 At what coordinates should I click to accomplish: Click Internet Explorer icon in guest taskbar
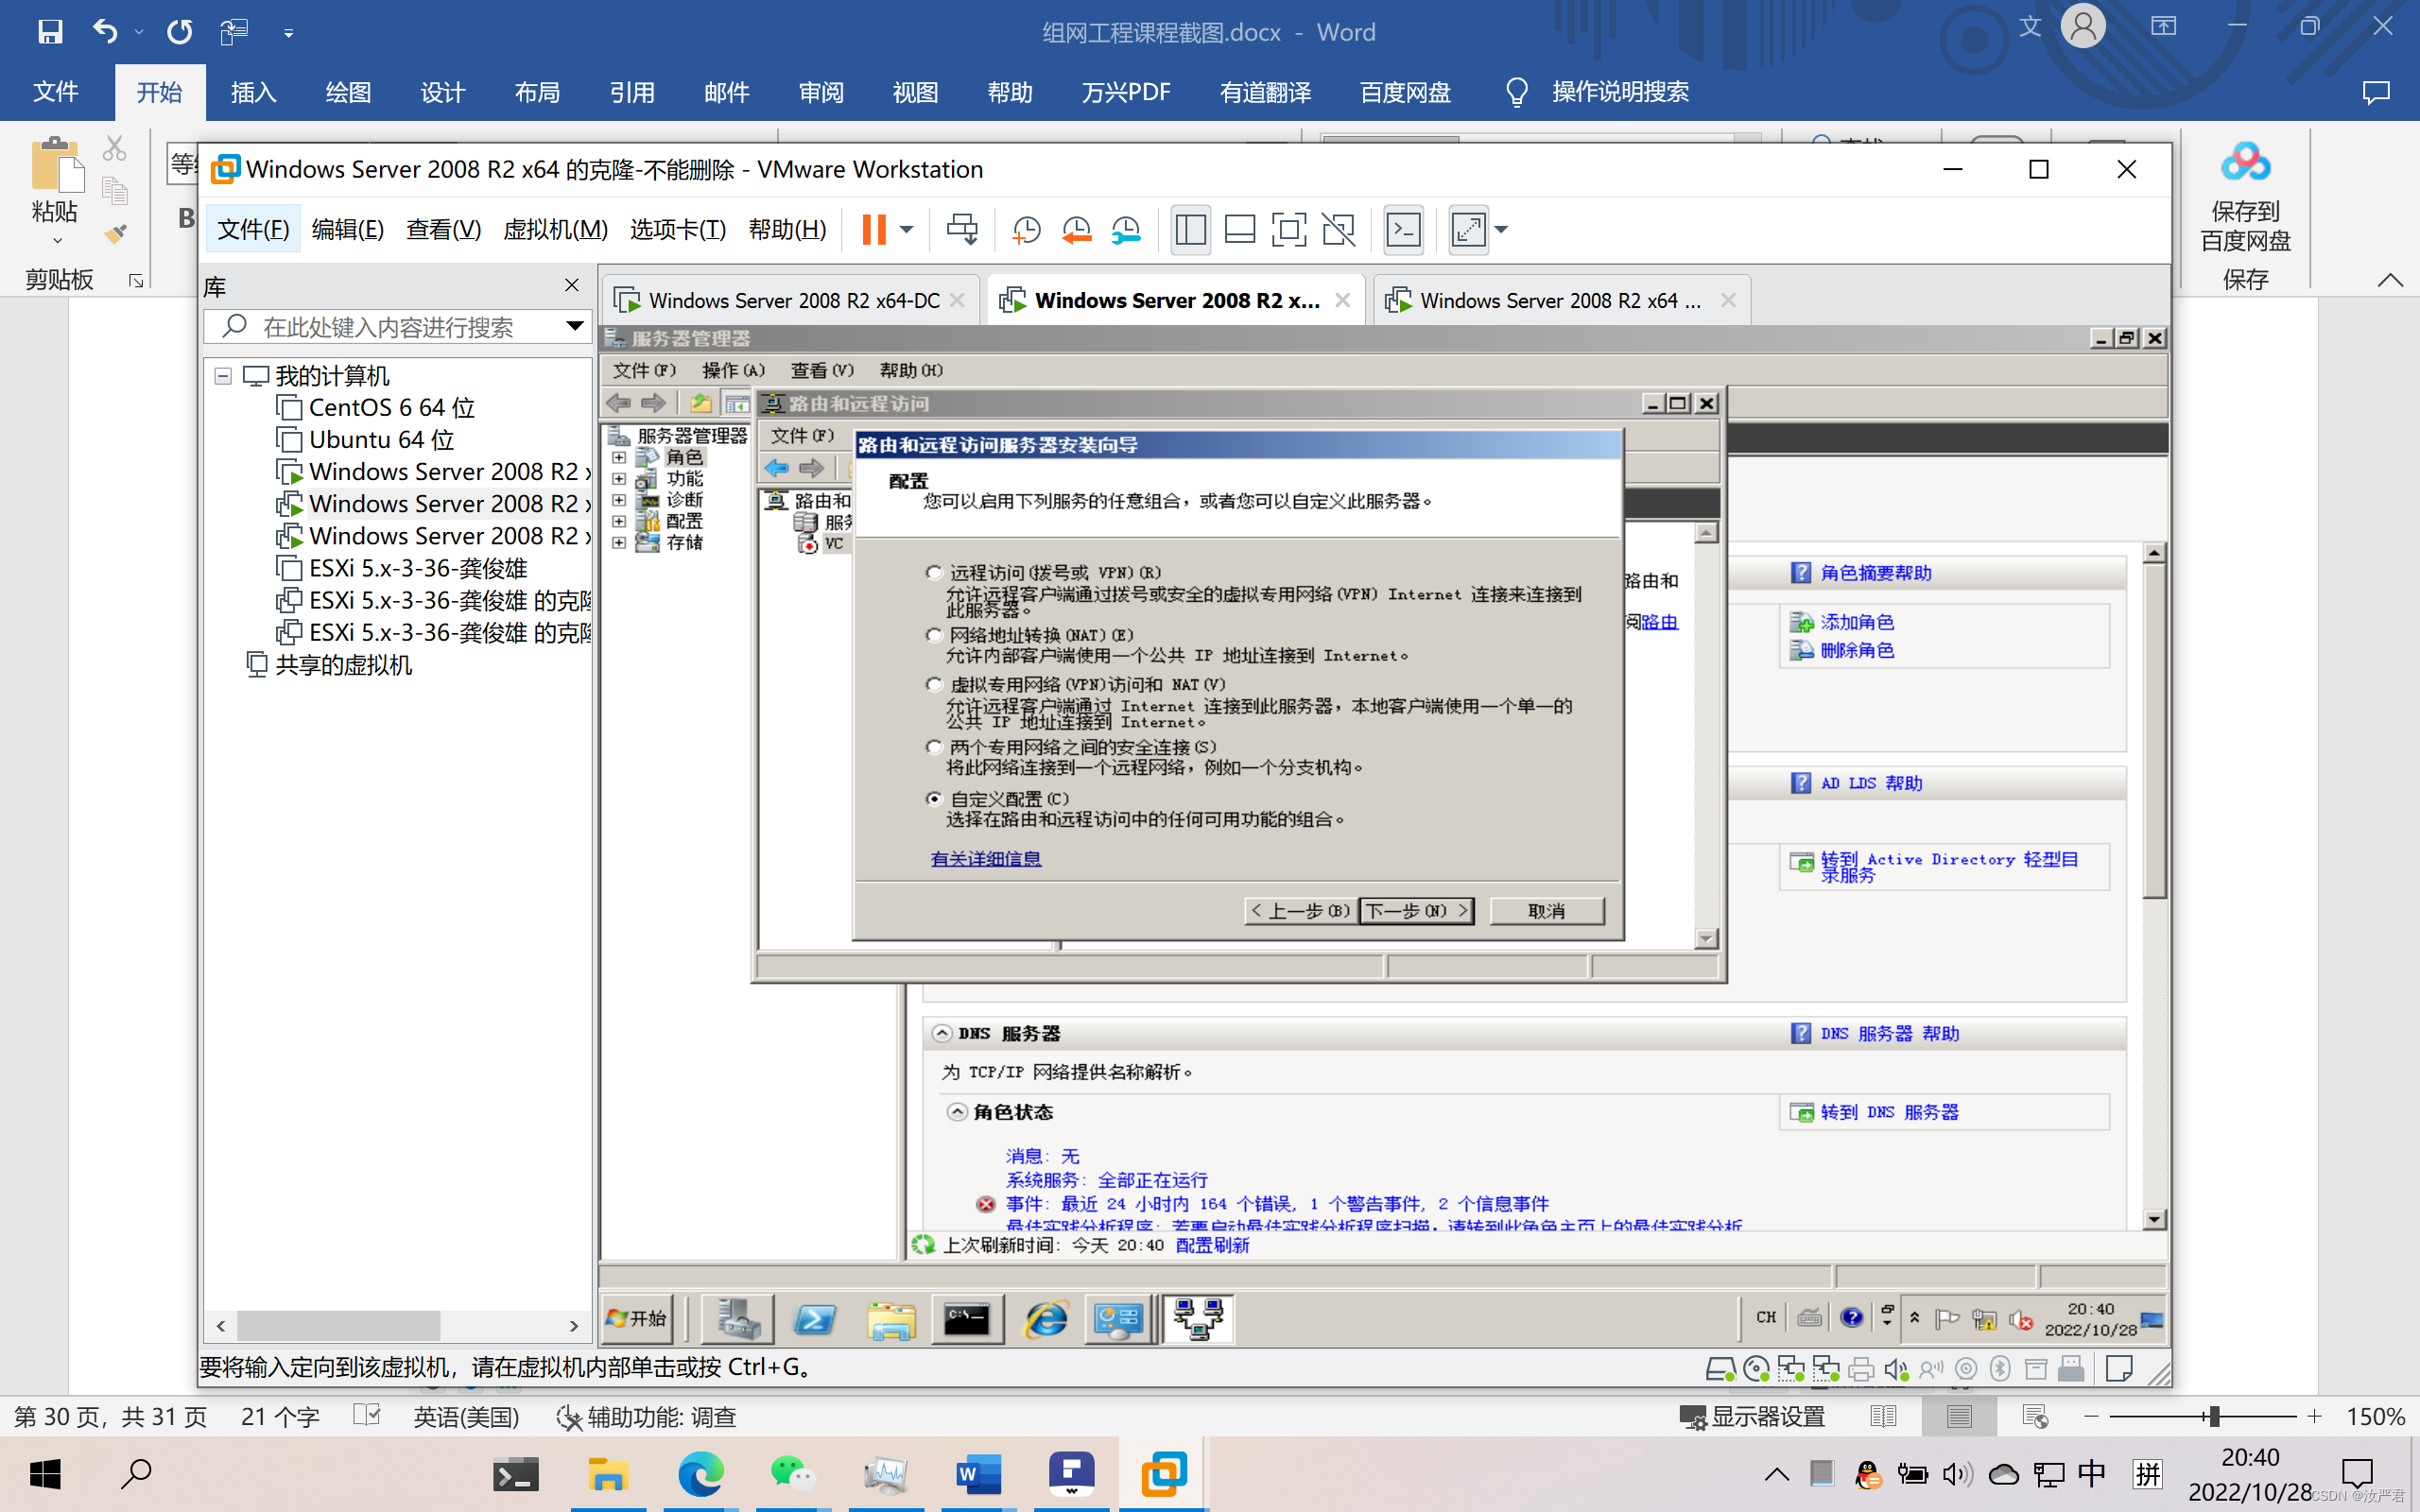[1046, 1320]
